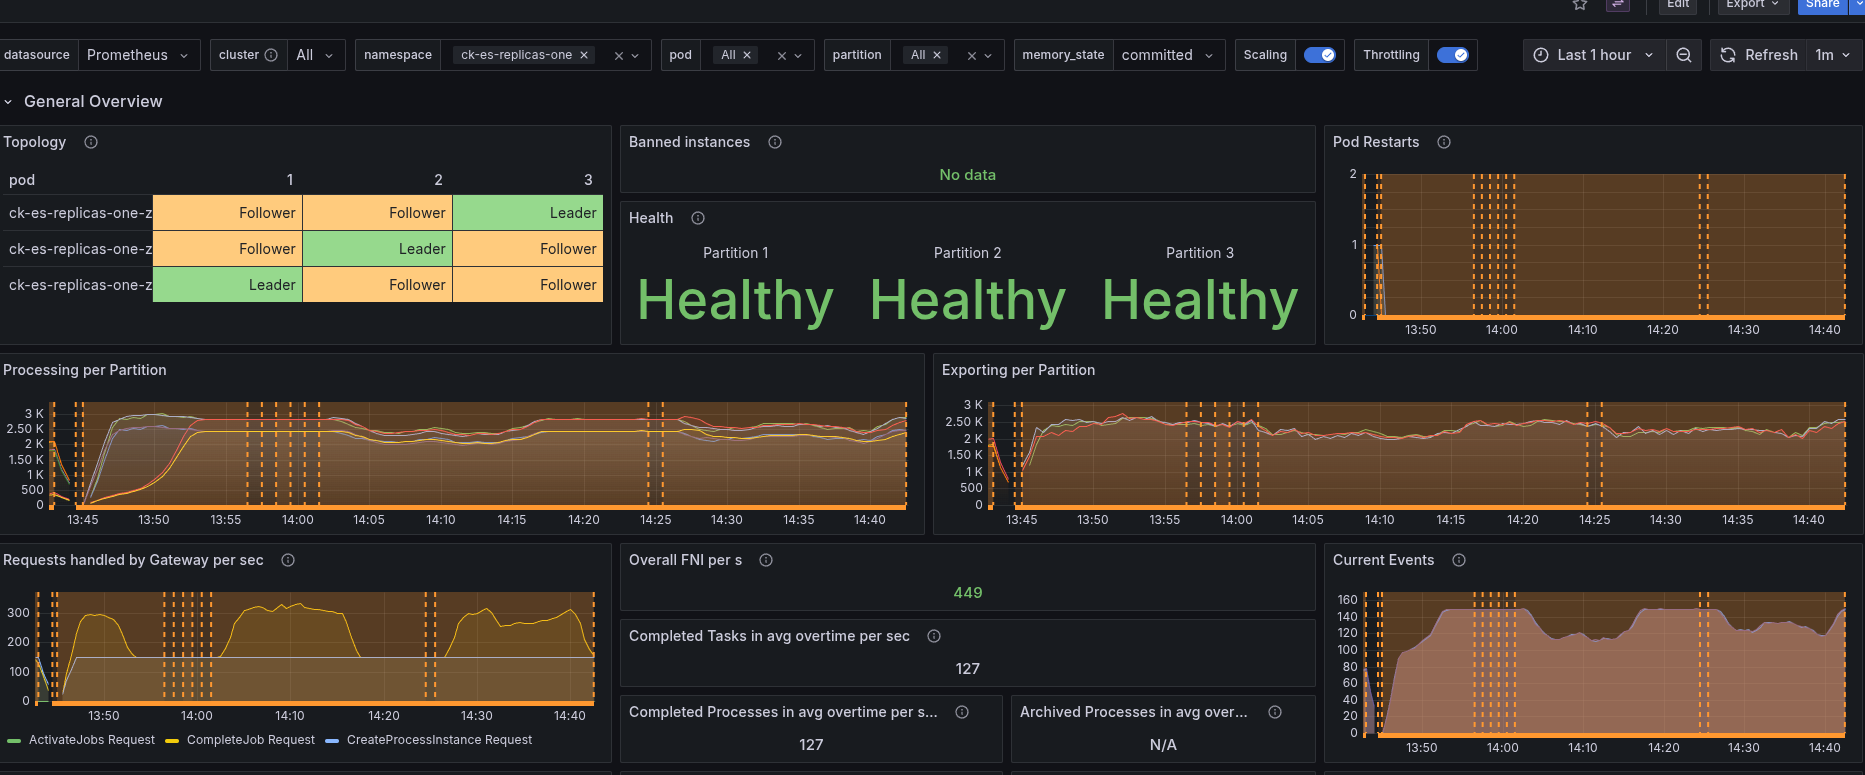
Task: Toggle the Throttling switch off
Action: tap(1453, 55)
